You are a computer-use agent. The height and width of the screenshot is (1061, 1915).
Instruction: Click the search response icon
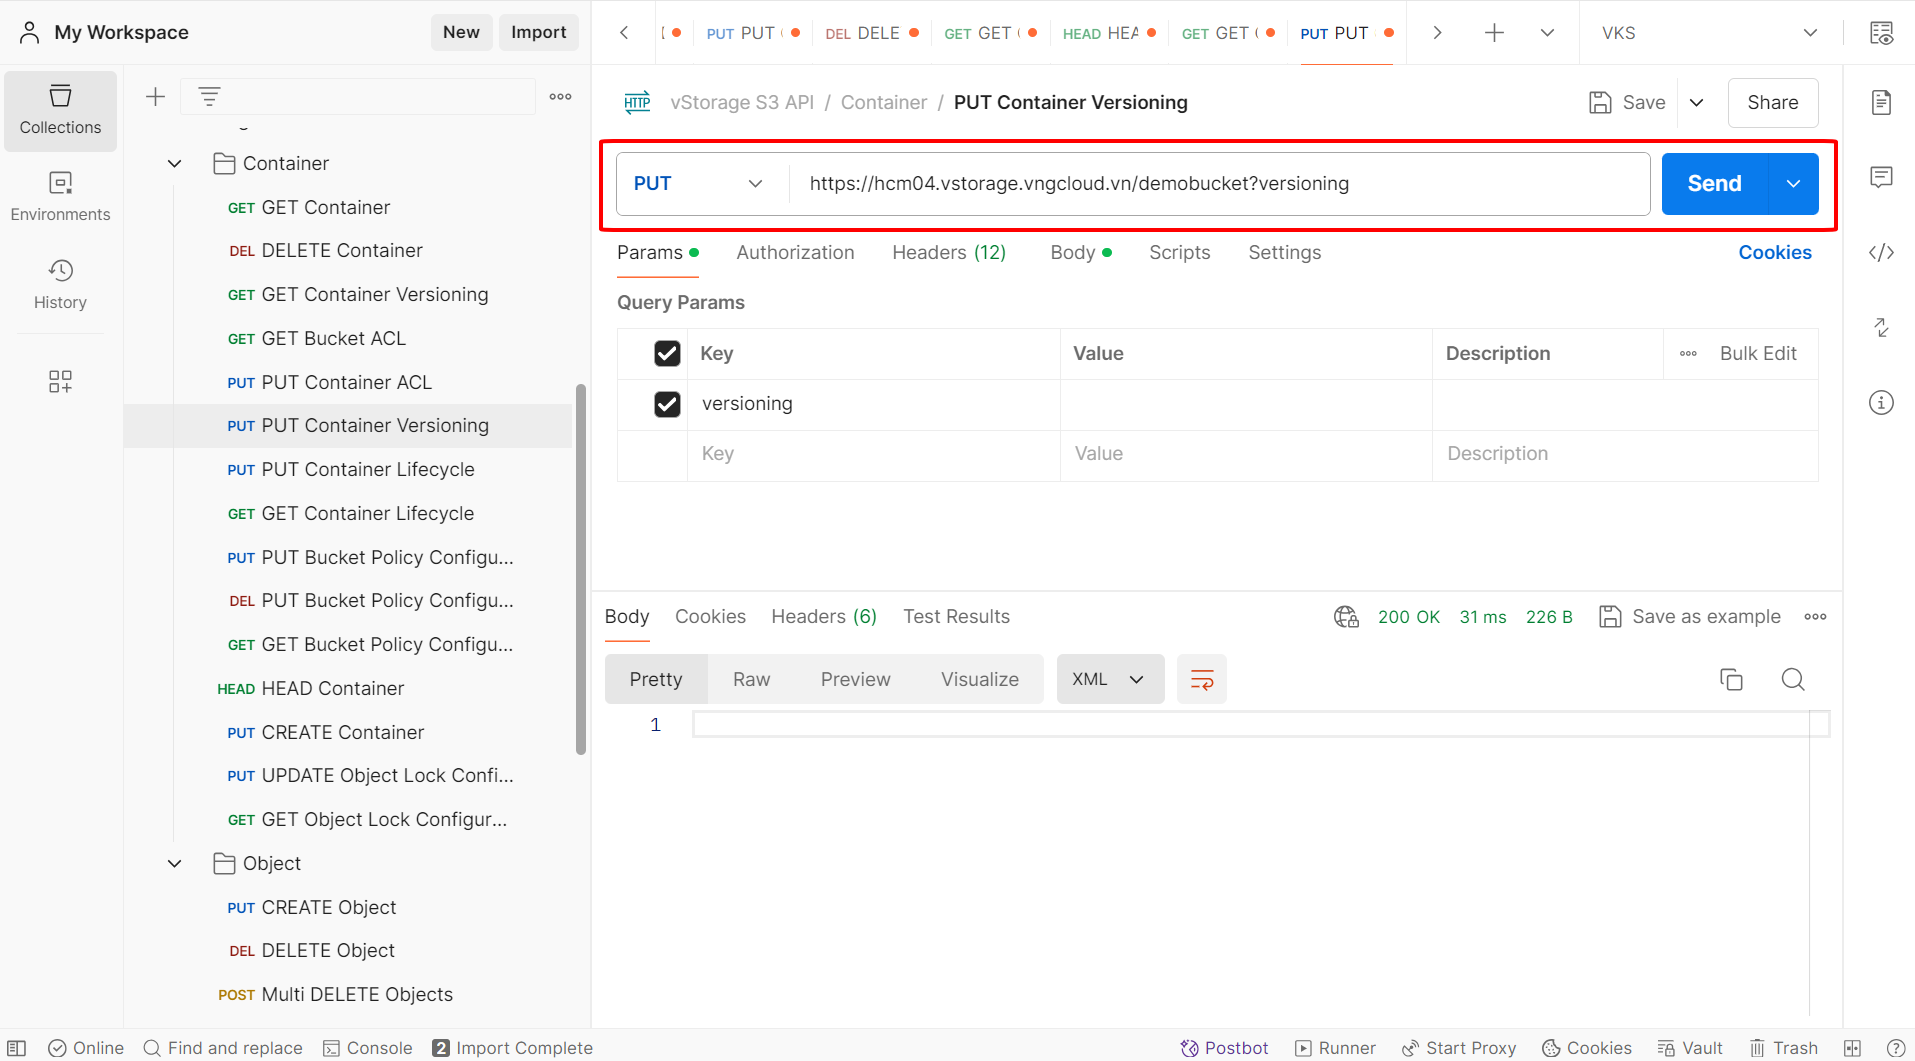coord(1793,680)
